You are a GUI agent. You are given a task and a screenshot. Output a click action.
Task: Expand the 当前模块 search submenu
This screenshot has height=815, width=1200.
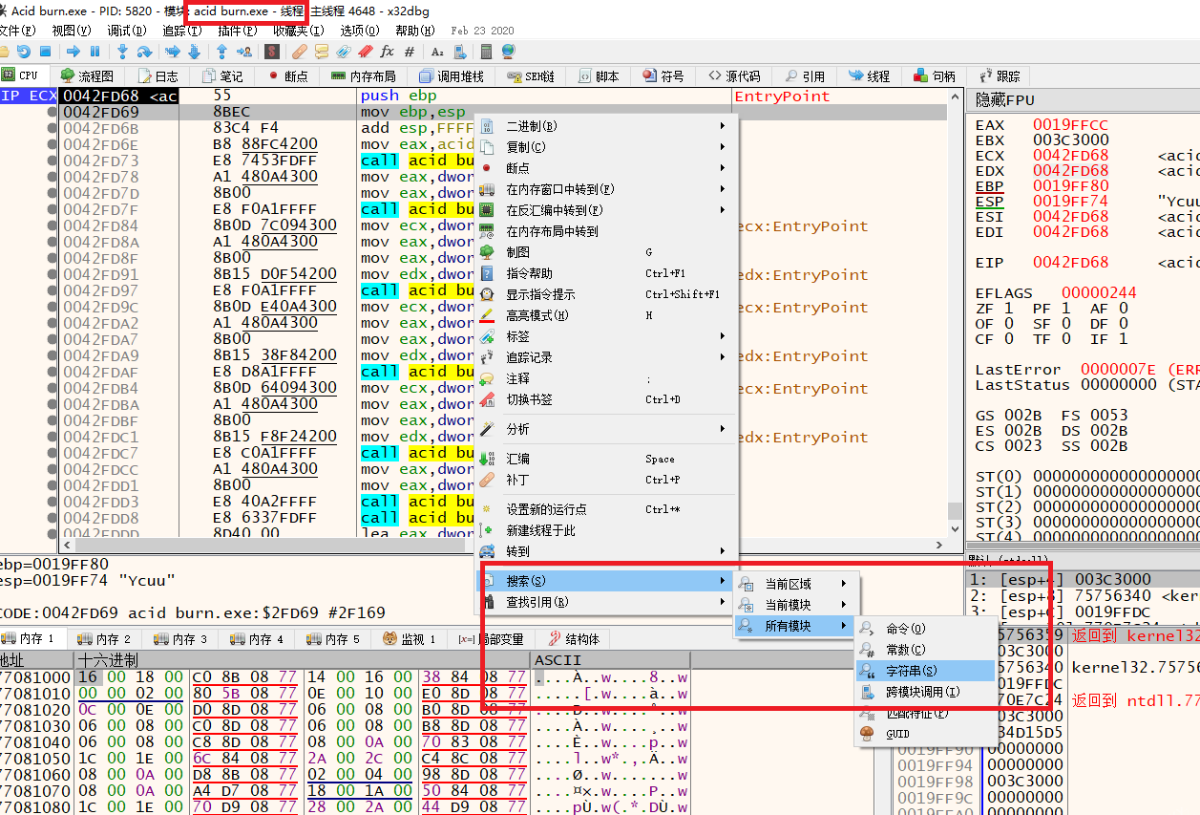pos(796,605)
